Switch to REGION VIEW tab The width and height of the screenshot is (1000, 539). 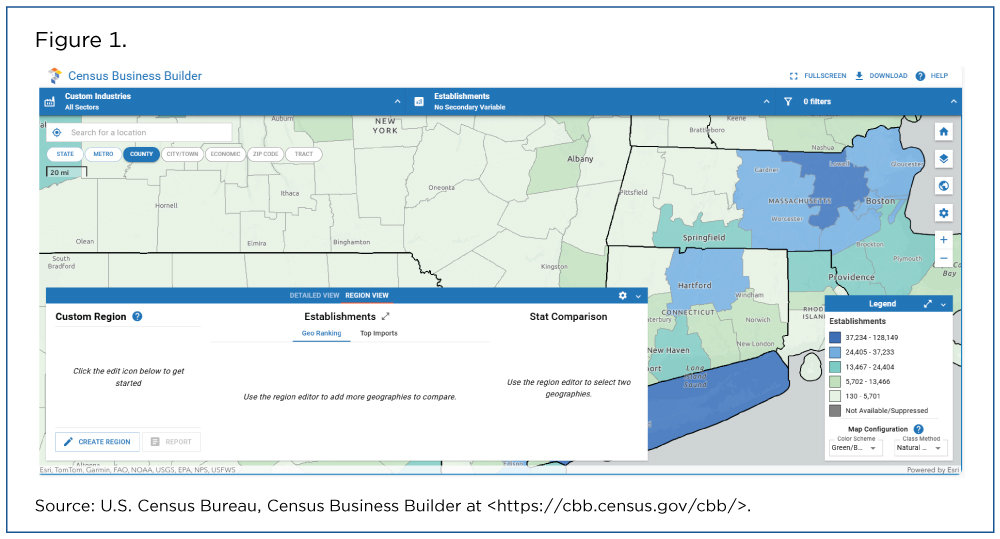click(x=367, y=295)
